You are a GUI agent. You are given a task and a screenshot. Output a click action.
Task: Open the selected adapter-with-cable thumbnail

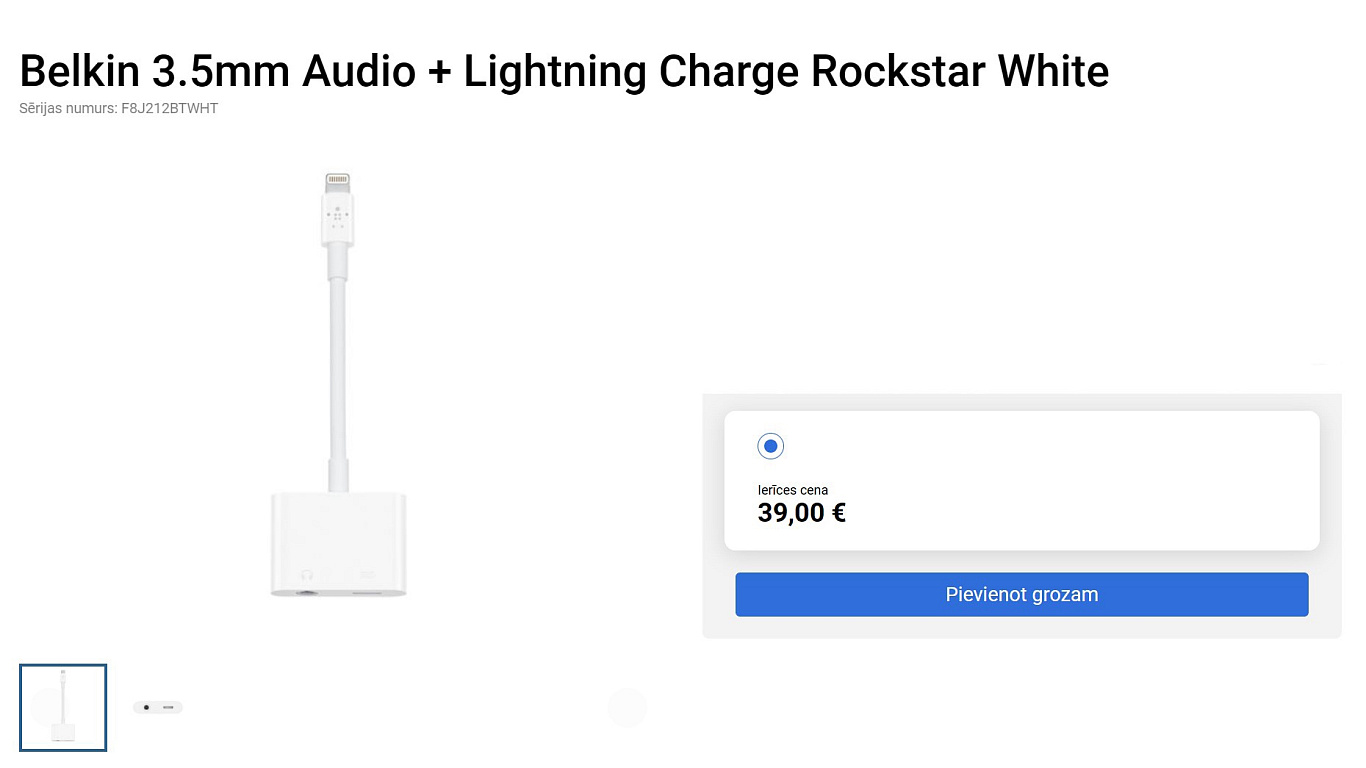click(x=63, y=707)
